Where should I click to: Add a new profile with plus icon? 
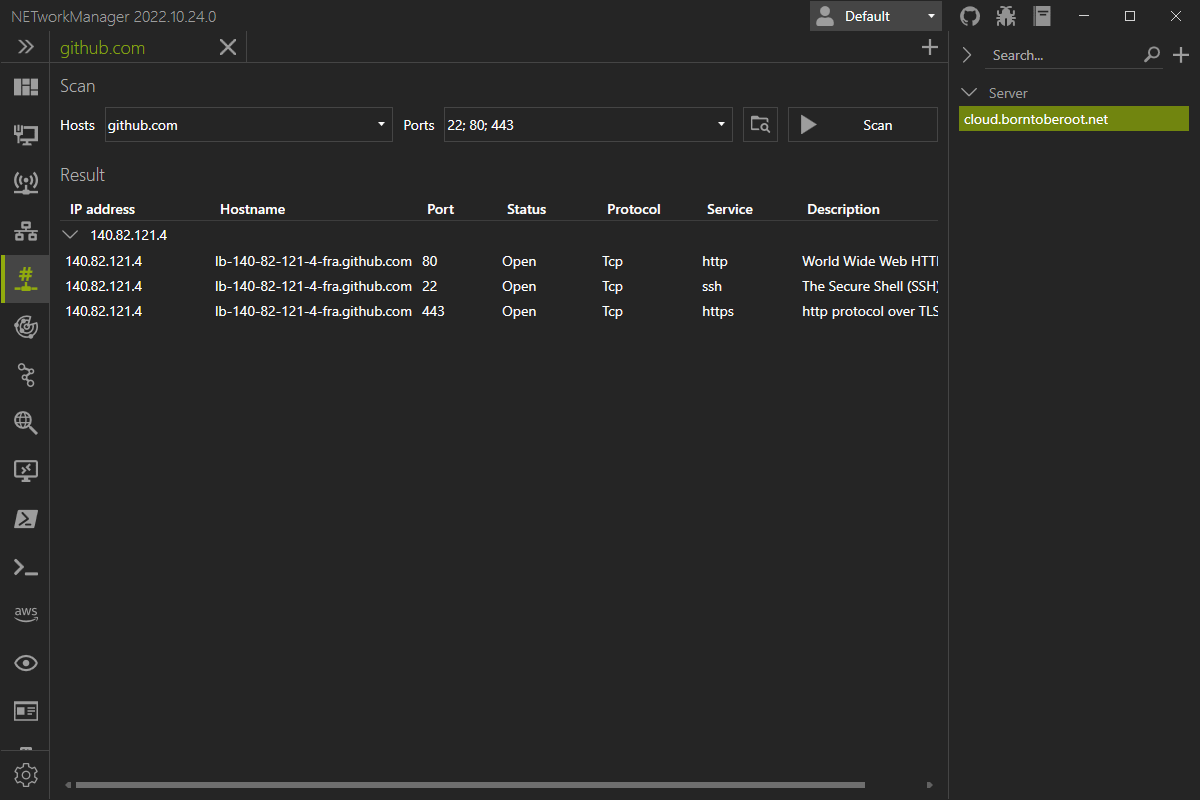click(x=1180, y=55)
